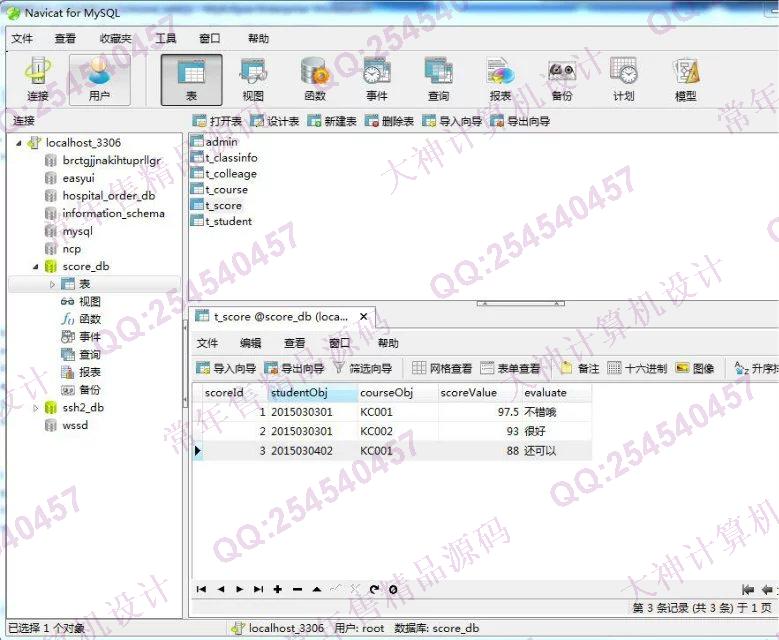Click the edit record up-triangle button
Screen dimensions: 779x640
[316, 589]
